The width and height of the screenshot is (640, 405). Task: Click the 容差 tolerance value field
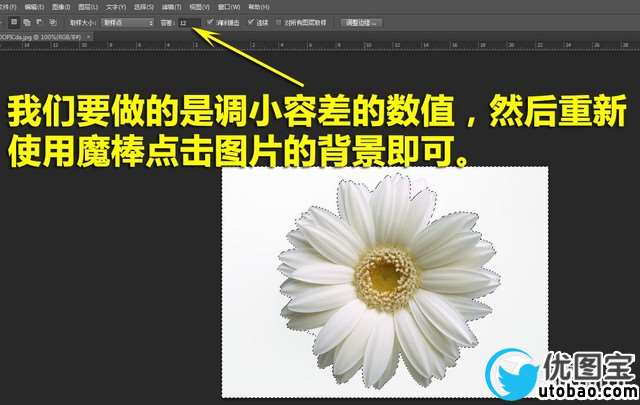pyautogui.click(x=190, y=23)
